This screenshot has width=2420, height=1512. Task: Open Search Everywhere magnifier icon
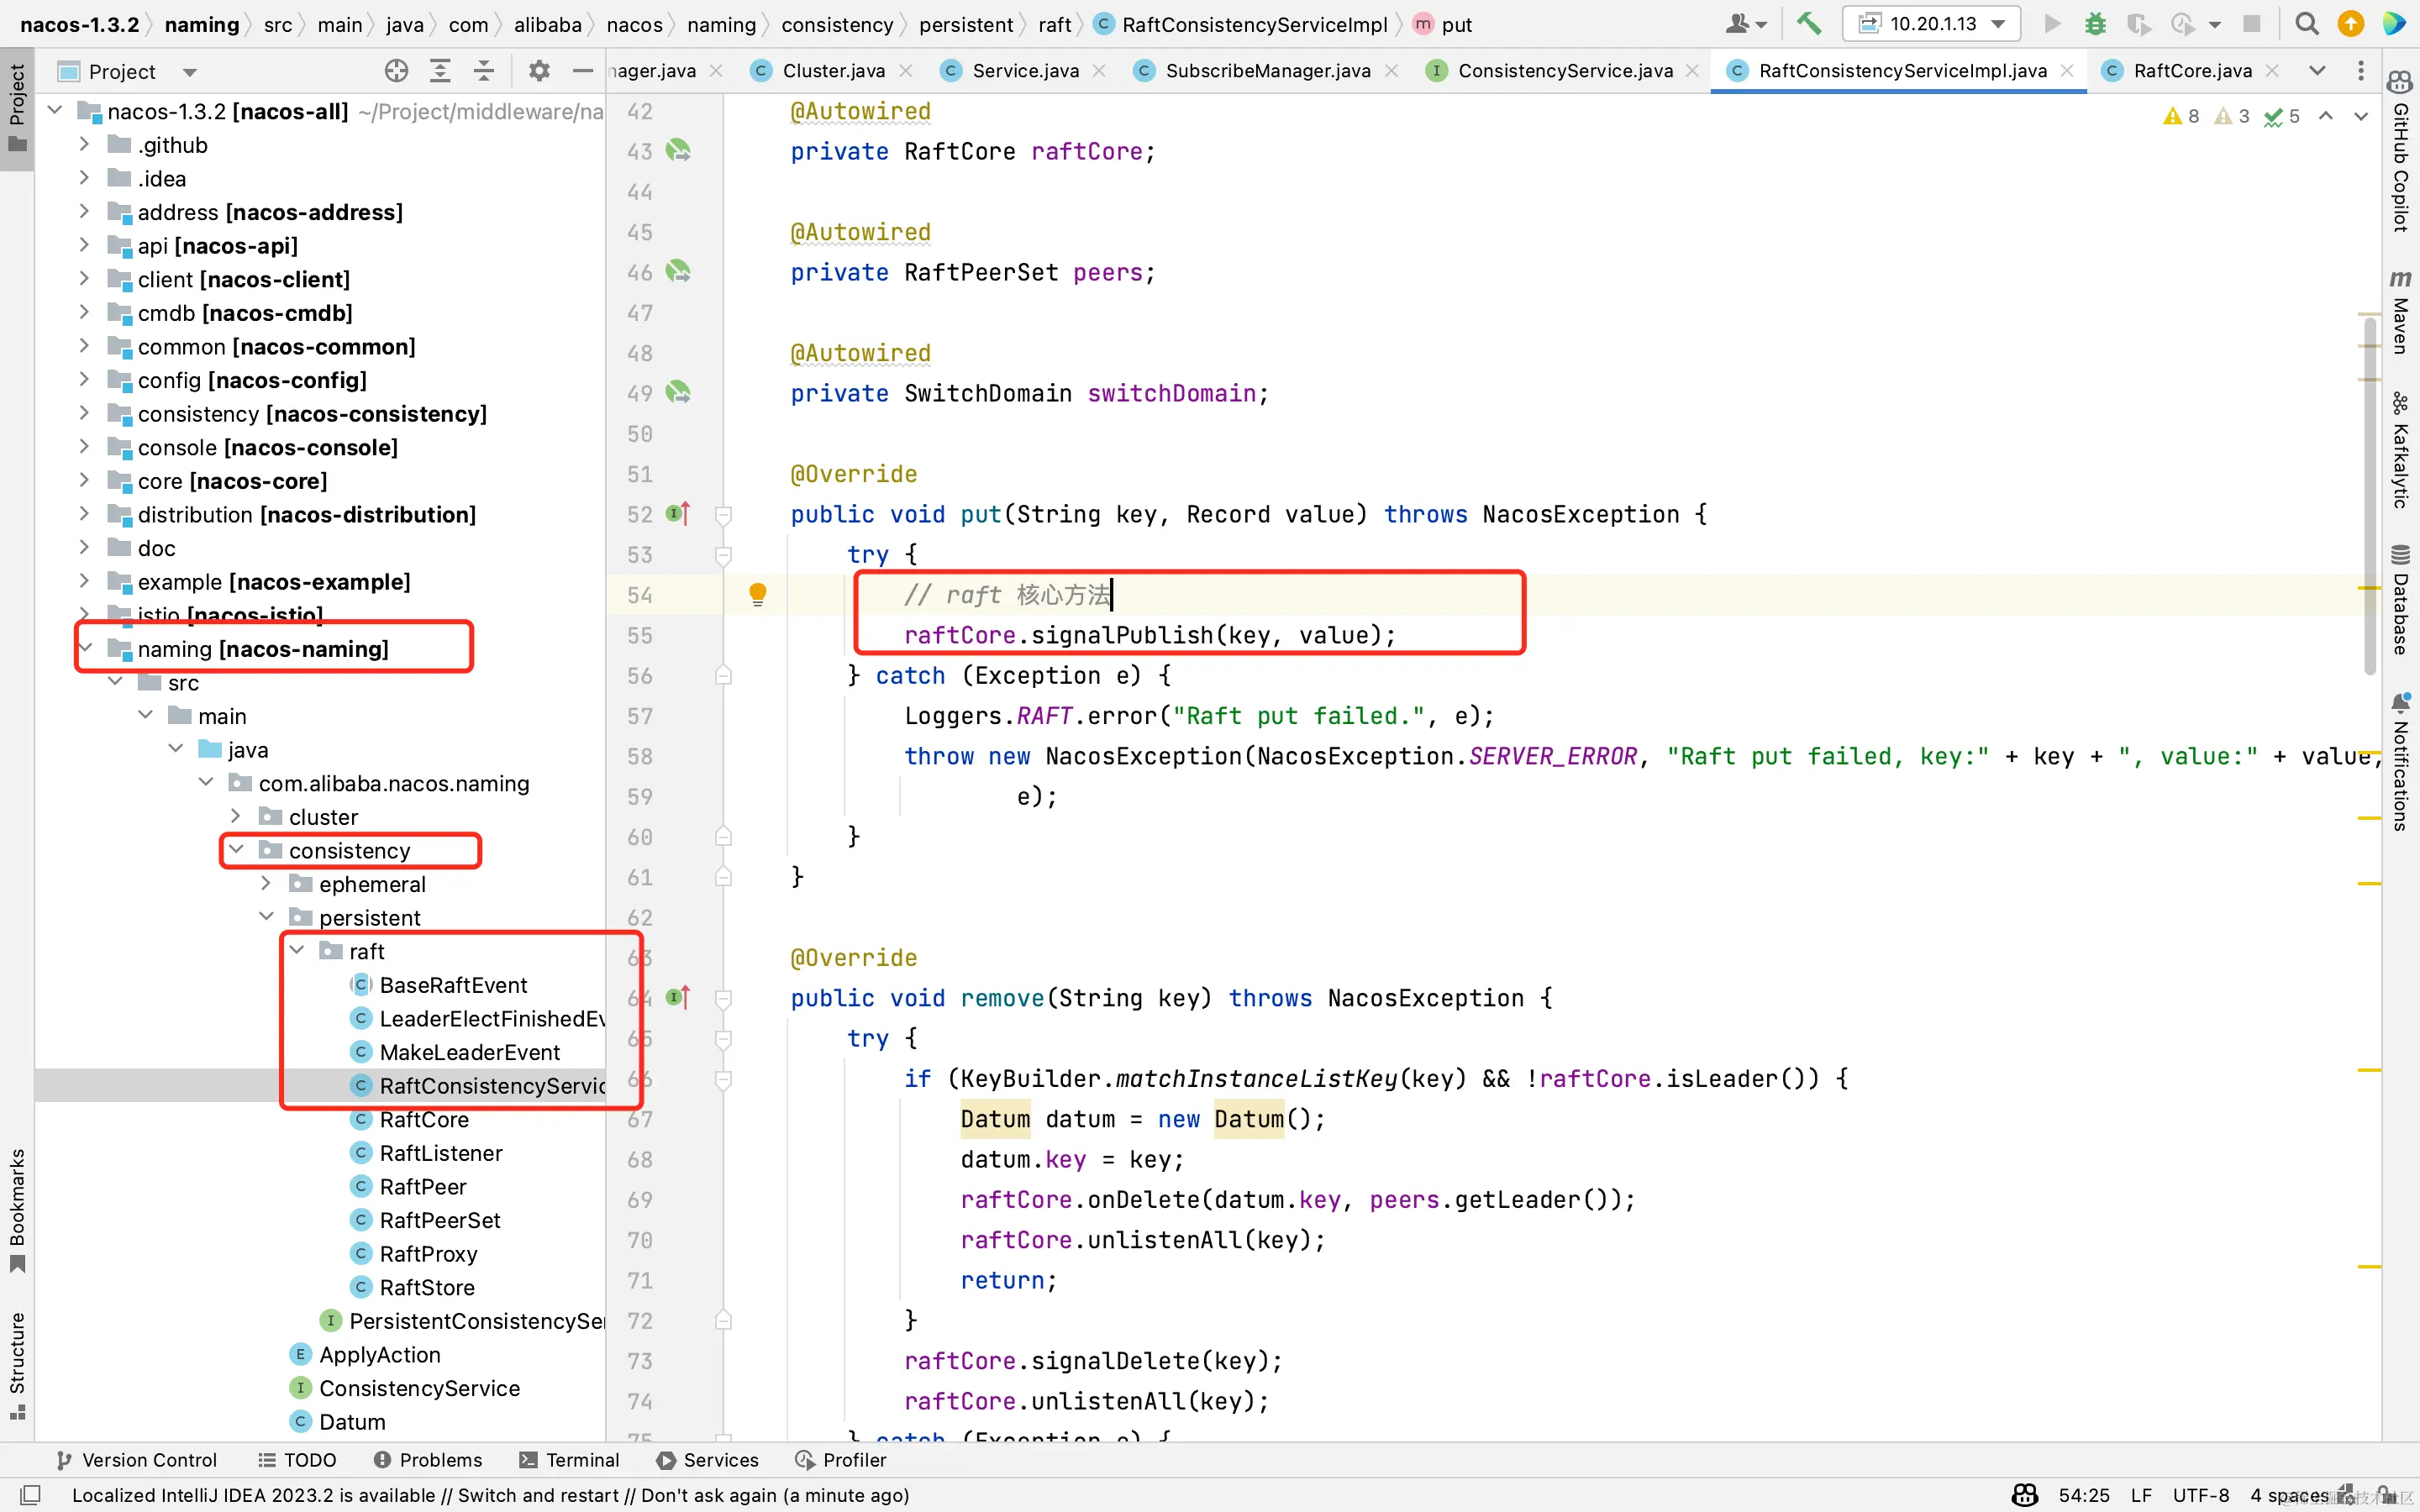[x=2306, y=24]
